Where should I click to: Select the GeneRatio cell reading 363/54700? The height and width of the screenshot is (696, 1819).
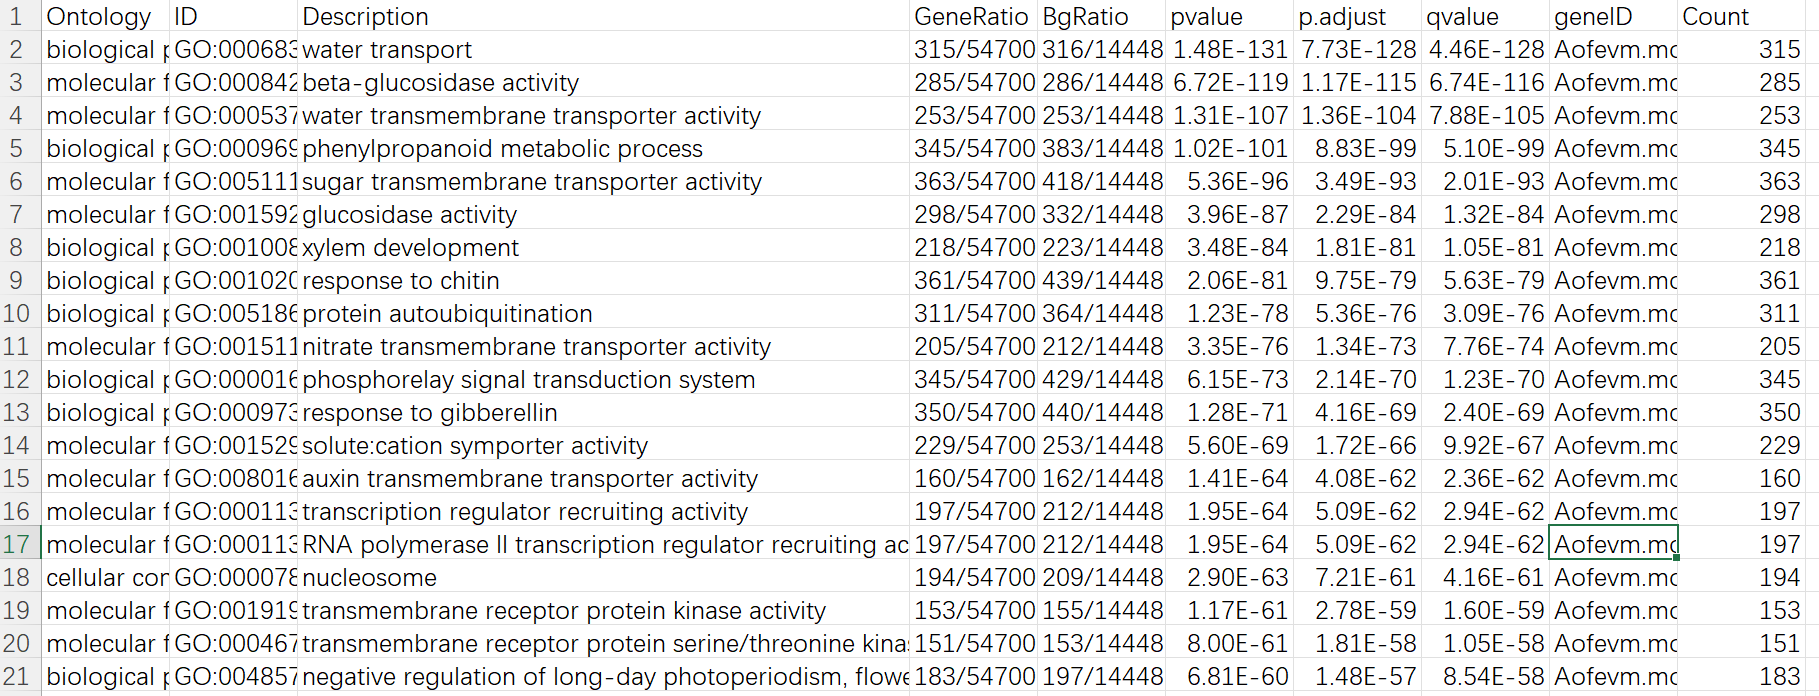point(973,182)
